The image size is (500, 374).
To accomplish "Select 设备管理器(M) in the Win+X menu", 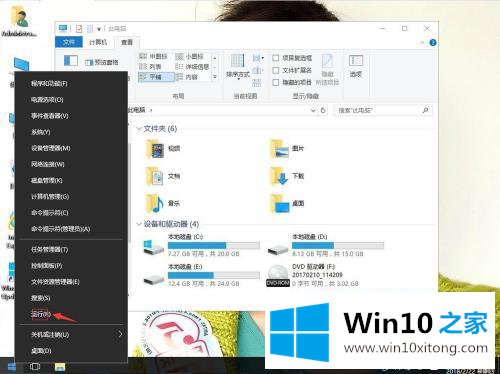I will (51, 148).
